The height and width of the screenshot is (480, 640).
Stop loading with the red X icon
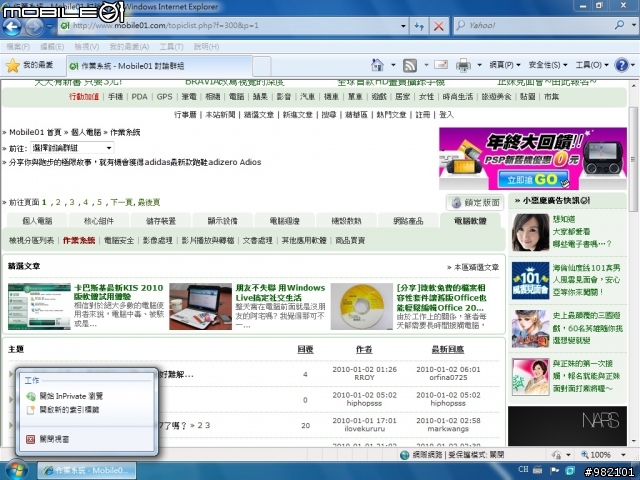pos(439,26)
